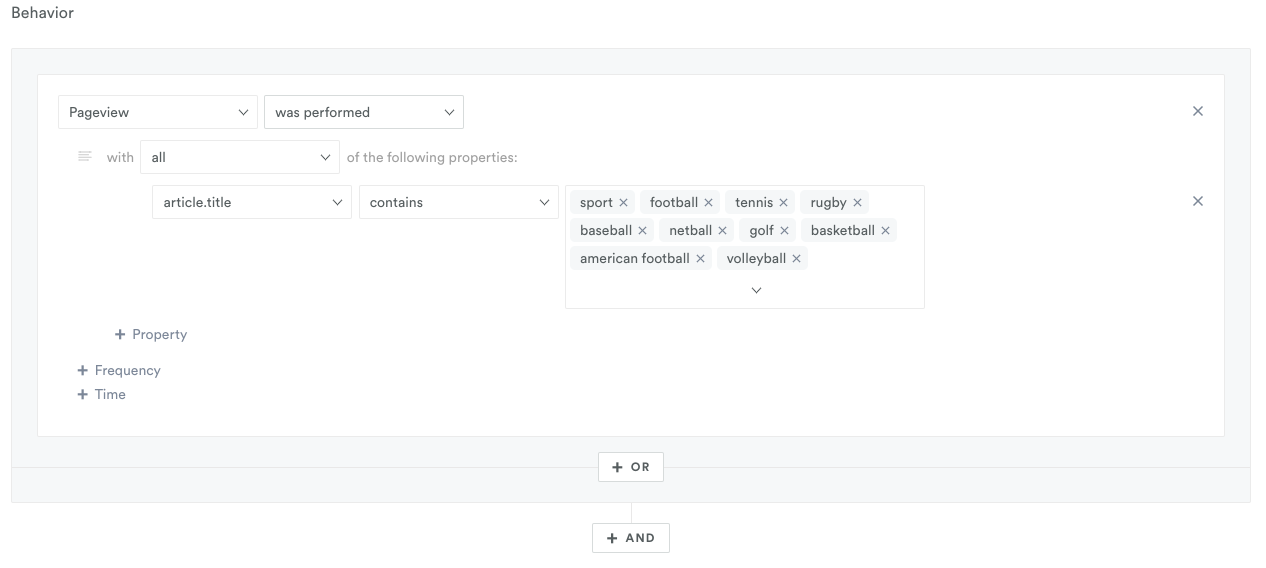Remove the rugby tag
Viewport: 1266px width, 568px height.
[857, 203]
